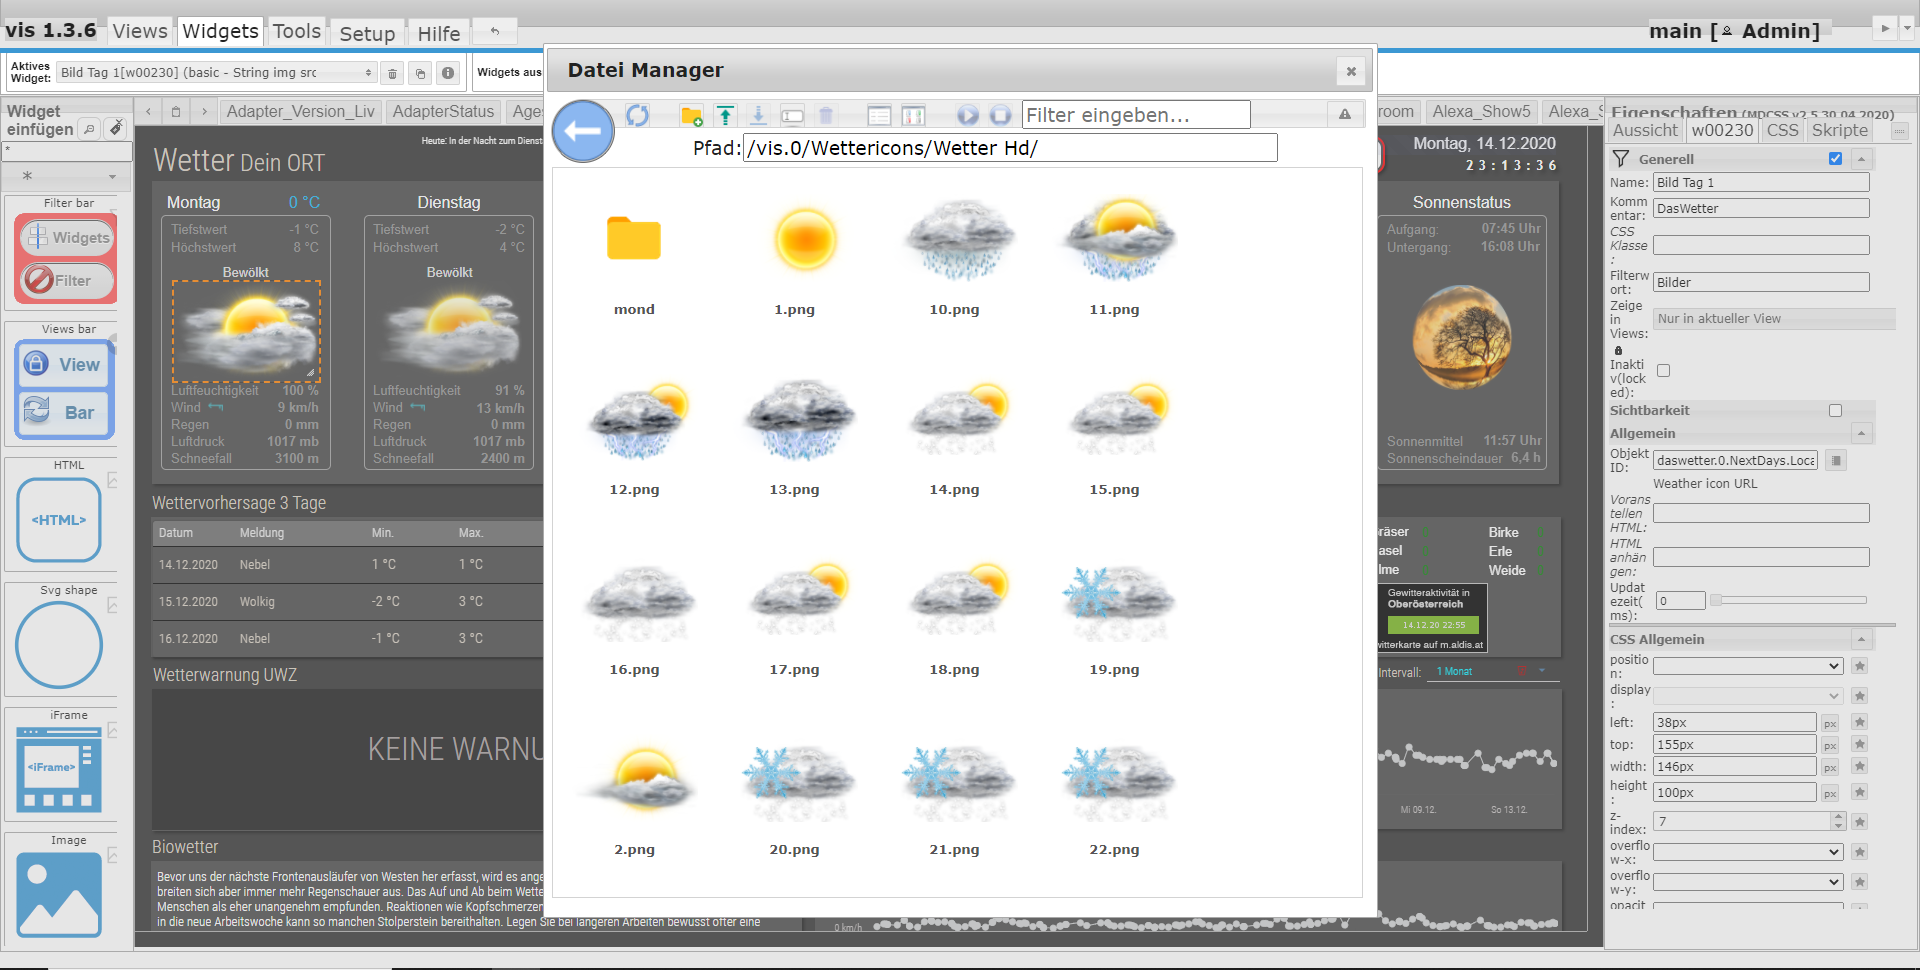Click the clear tag filter icon beside the magnifier

pyautogui.click(x=117, y=128)
